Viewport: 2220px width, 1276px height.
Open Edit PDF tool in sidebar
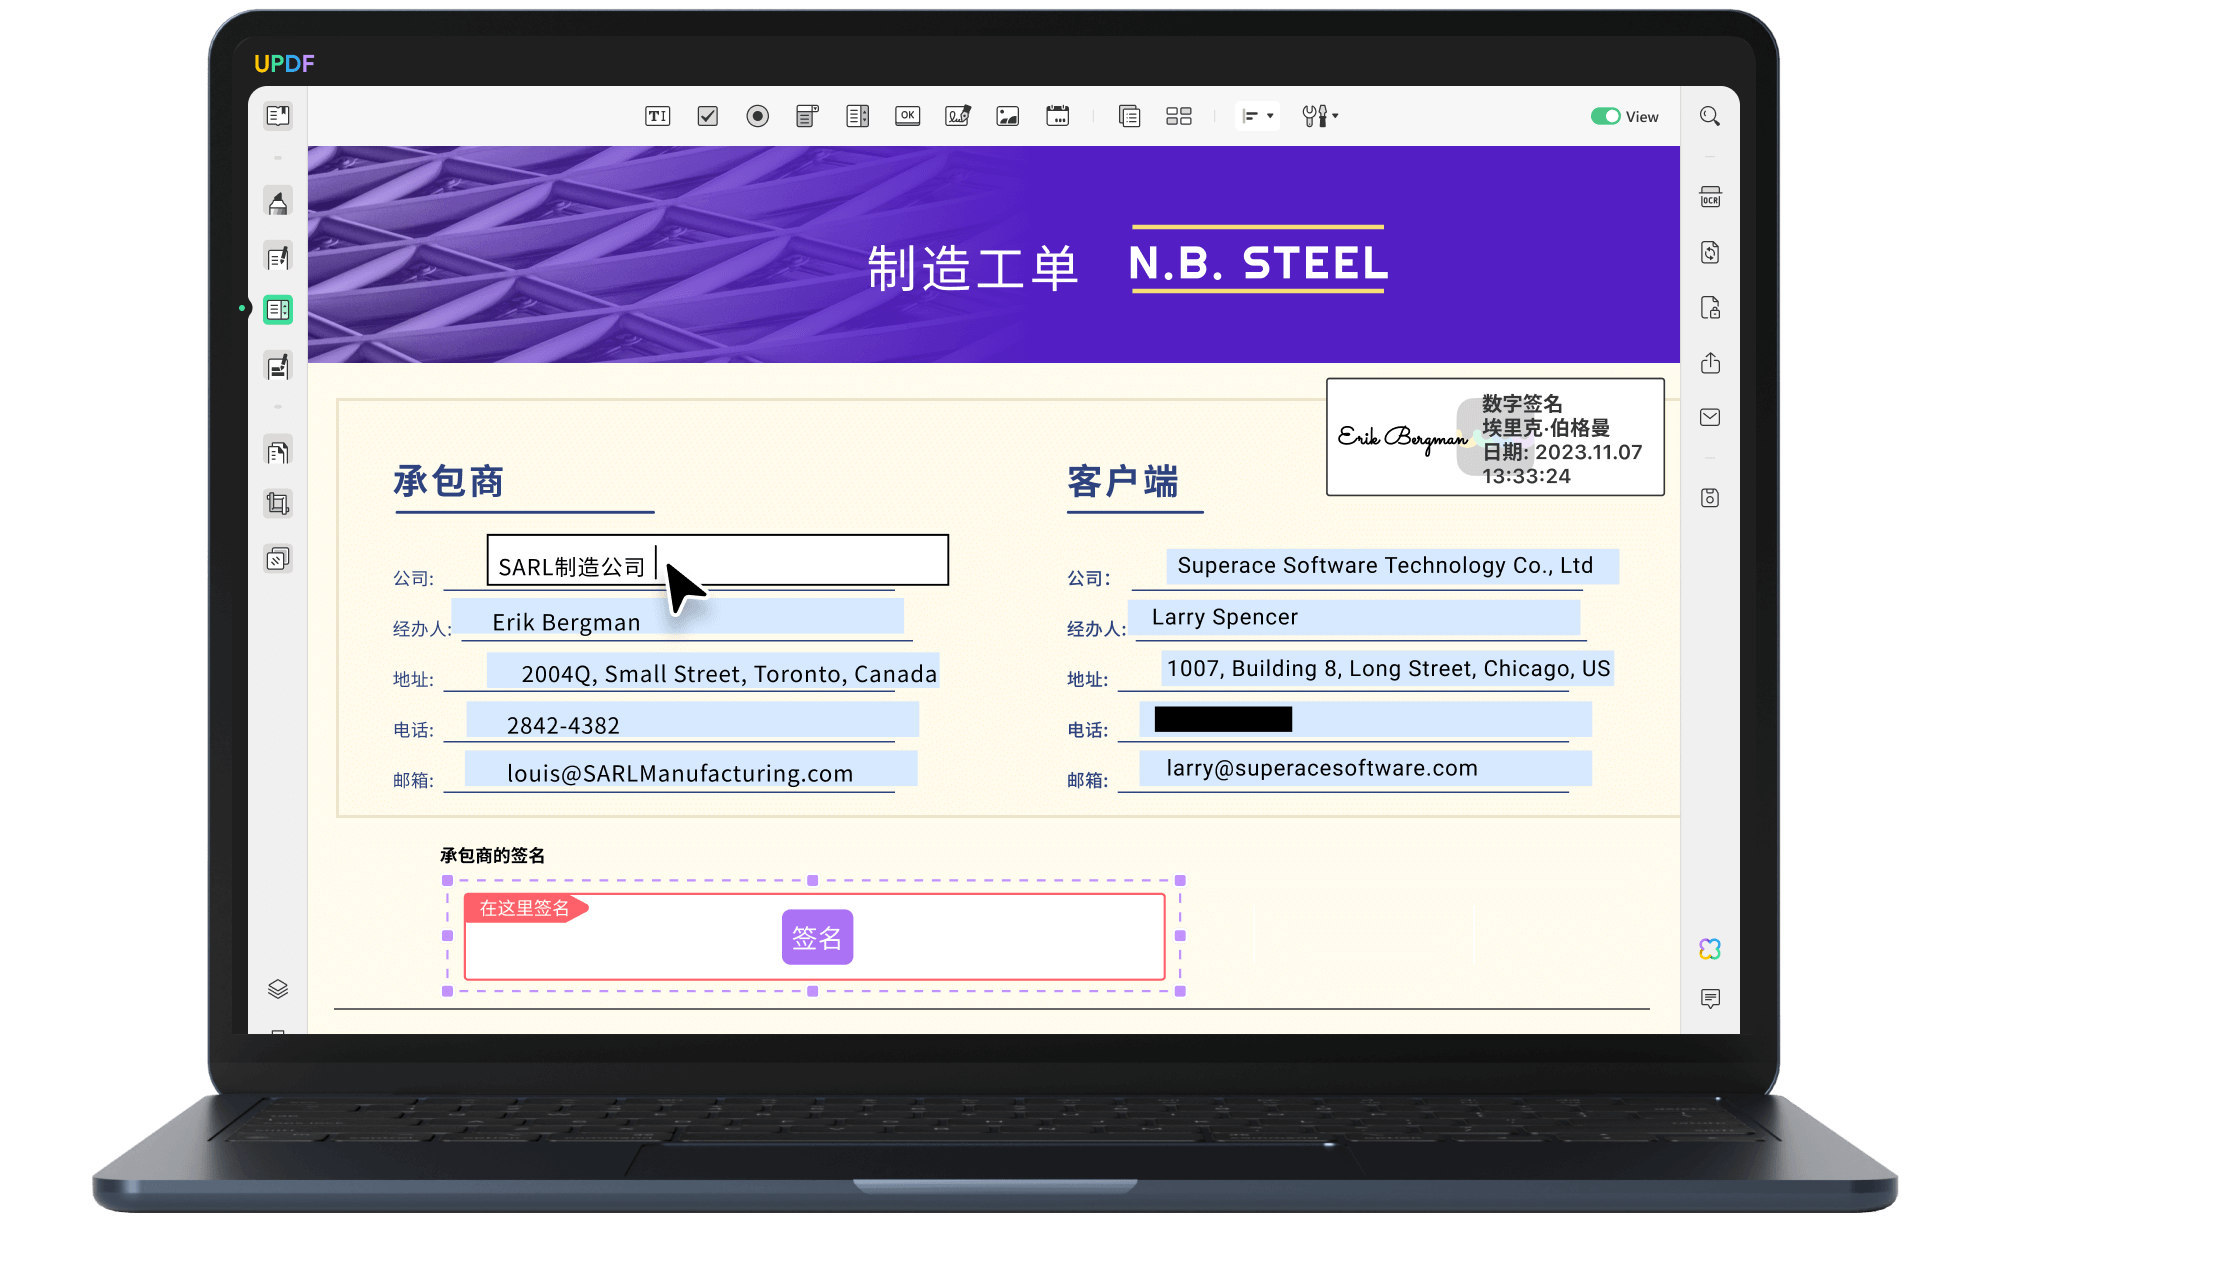click(x=278, y=258)
